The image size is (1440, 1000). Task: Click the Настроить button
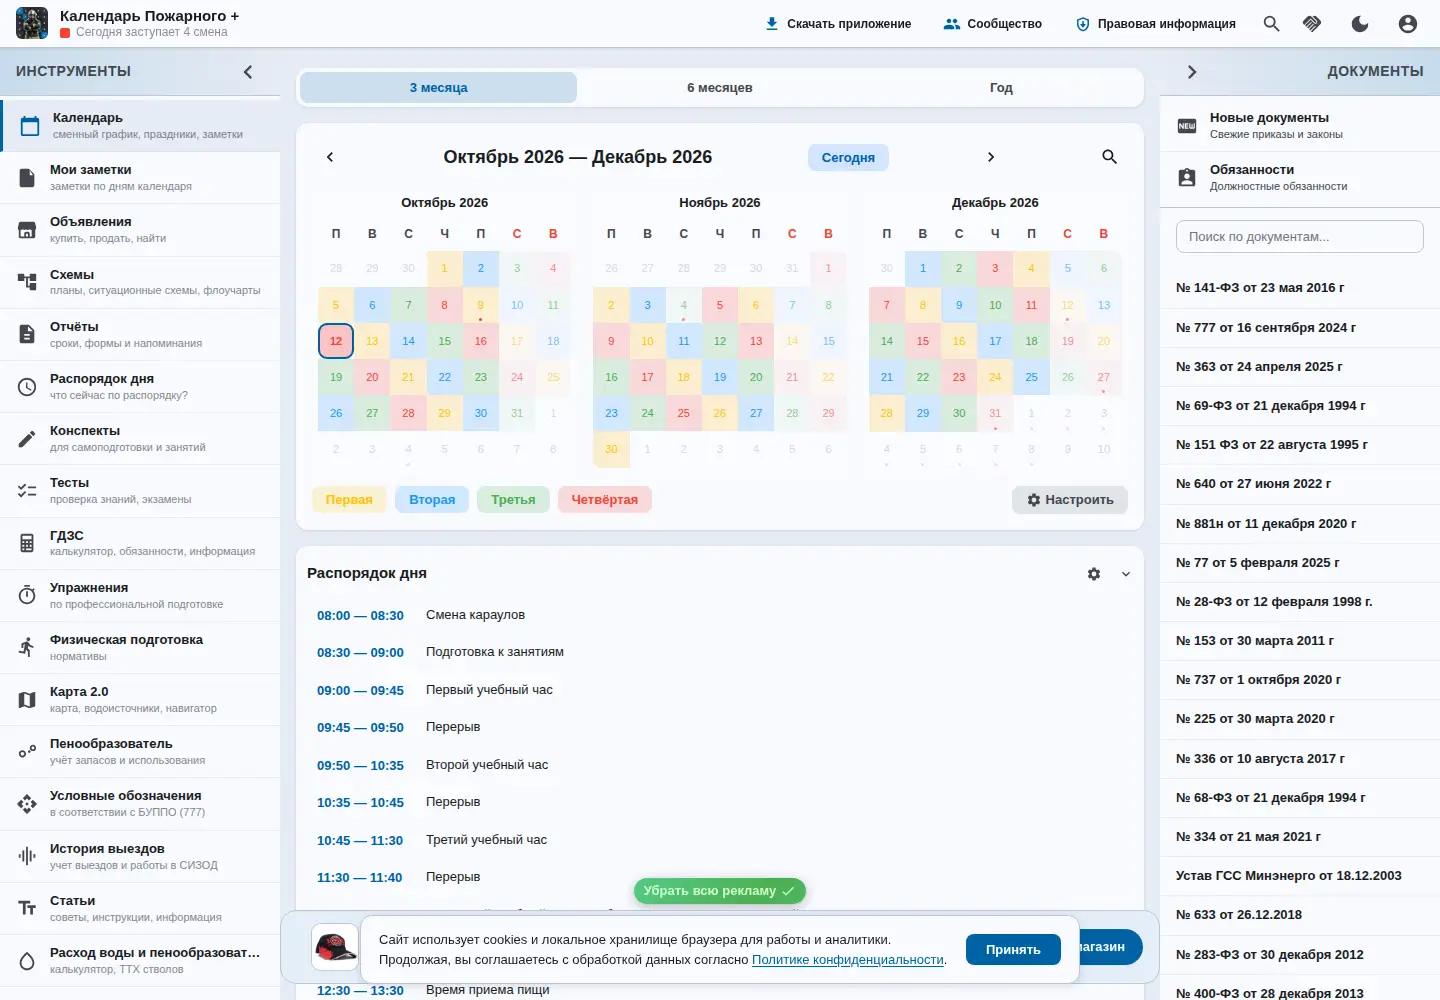[1070, 500]
